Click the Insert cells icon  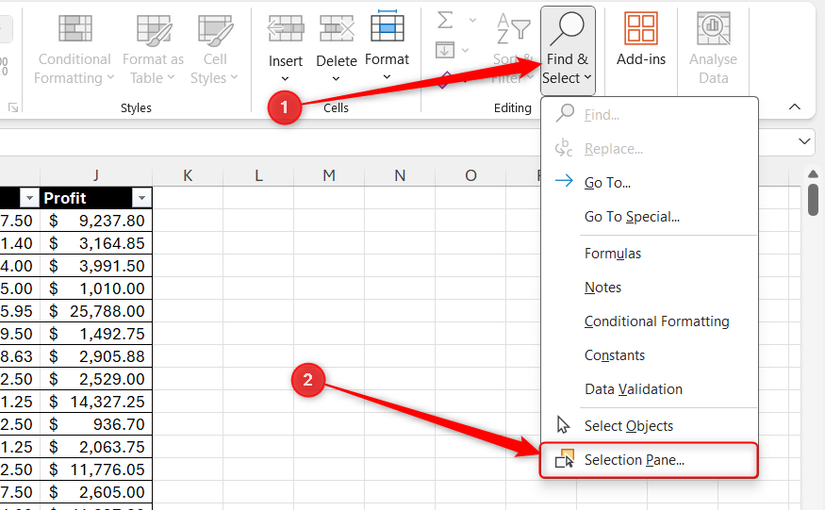tap(286, 28)
